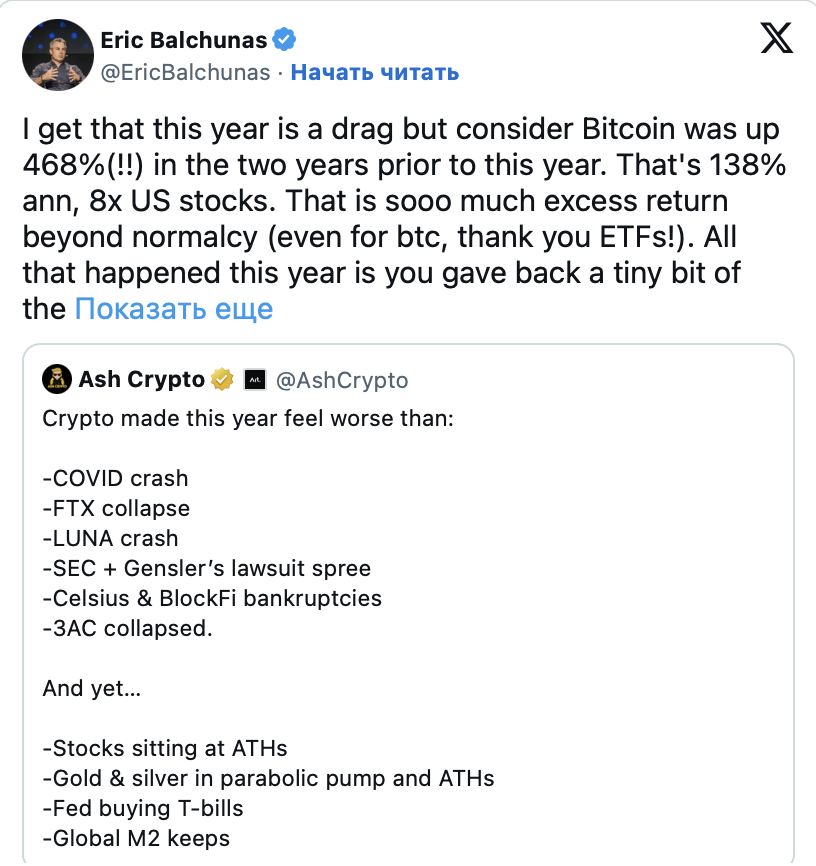Click Ash Crypto's gold verified badge

(222, 380)
